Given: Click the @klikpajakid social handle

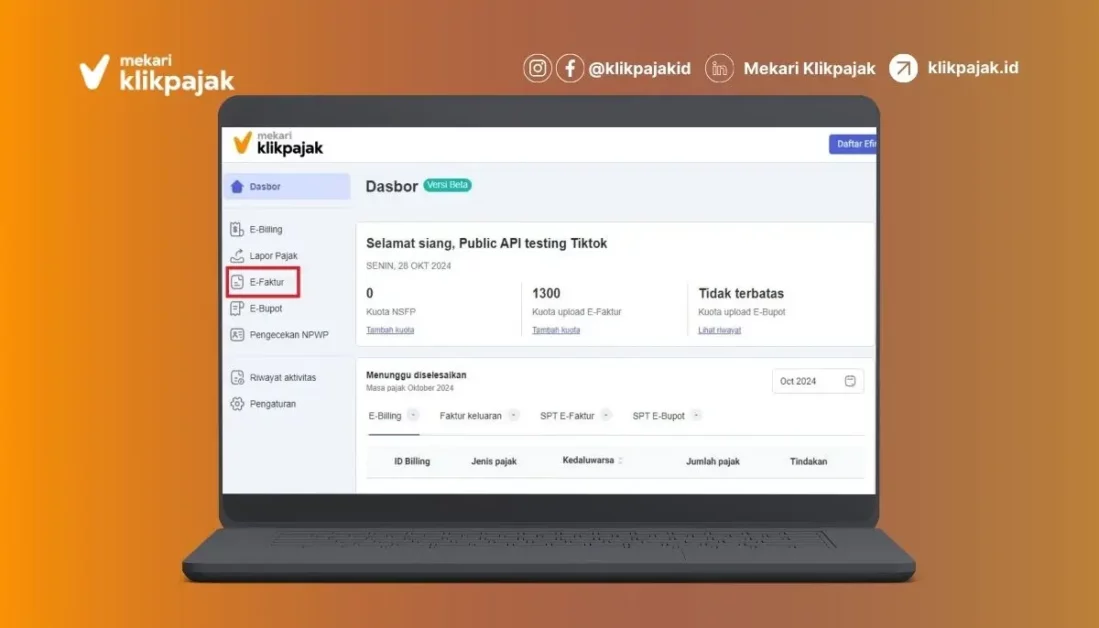Looking at the screenshot, I should tap(639, 69).
